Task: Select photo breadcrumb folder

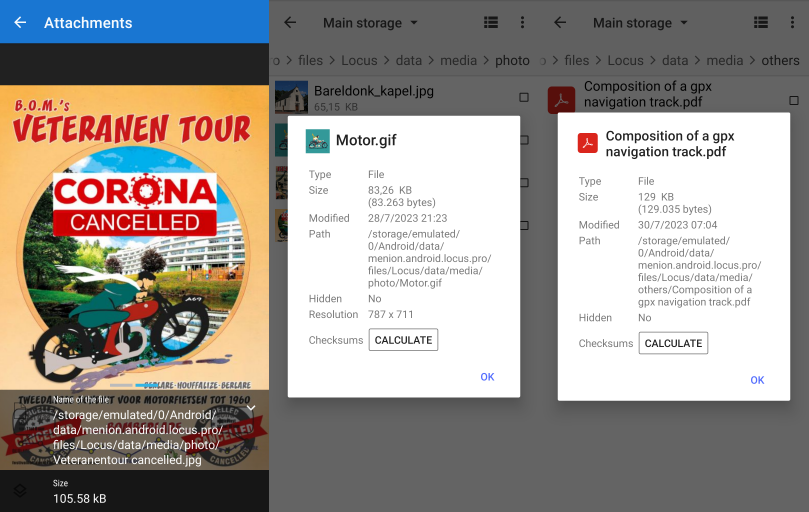Action: pyautogui.click(x=512, y=60)
